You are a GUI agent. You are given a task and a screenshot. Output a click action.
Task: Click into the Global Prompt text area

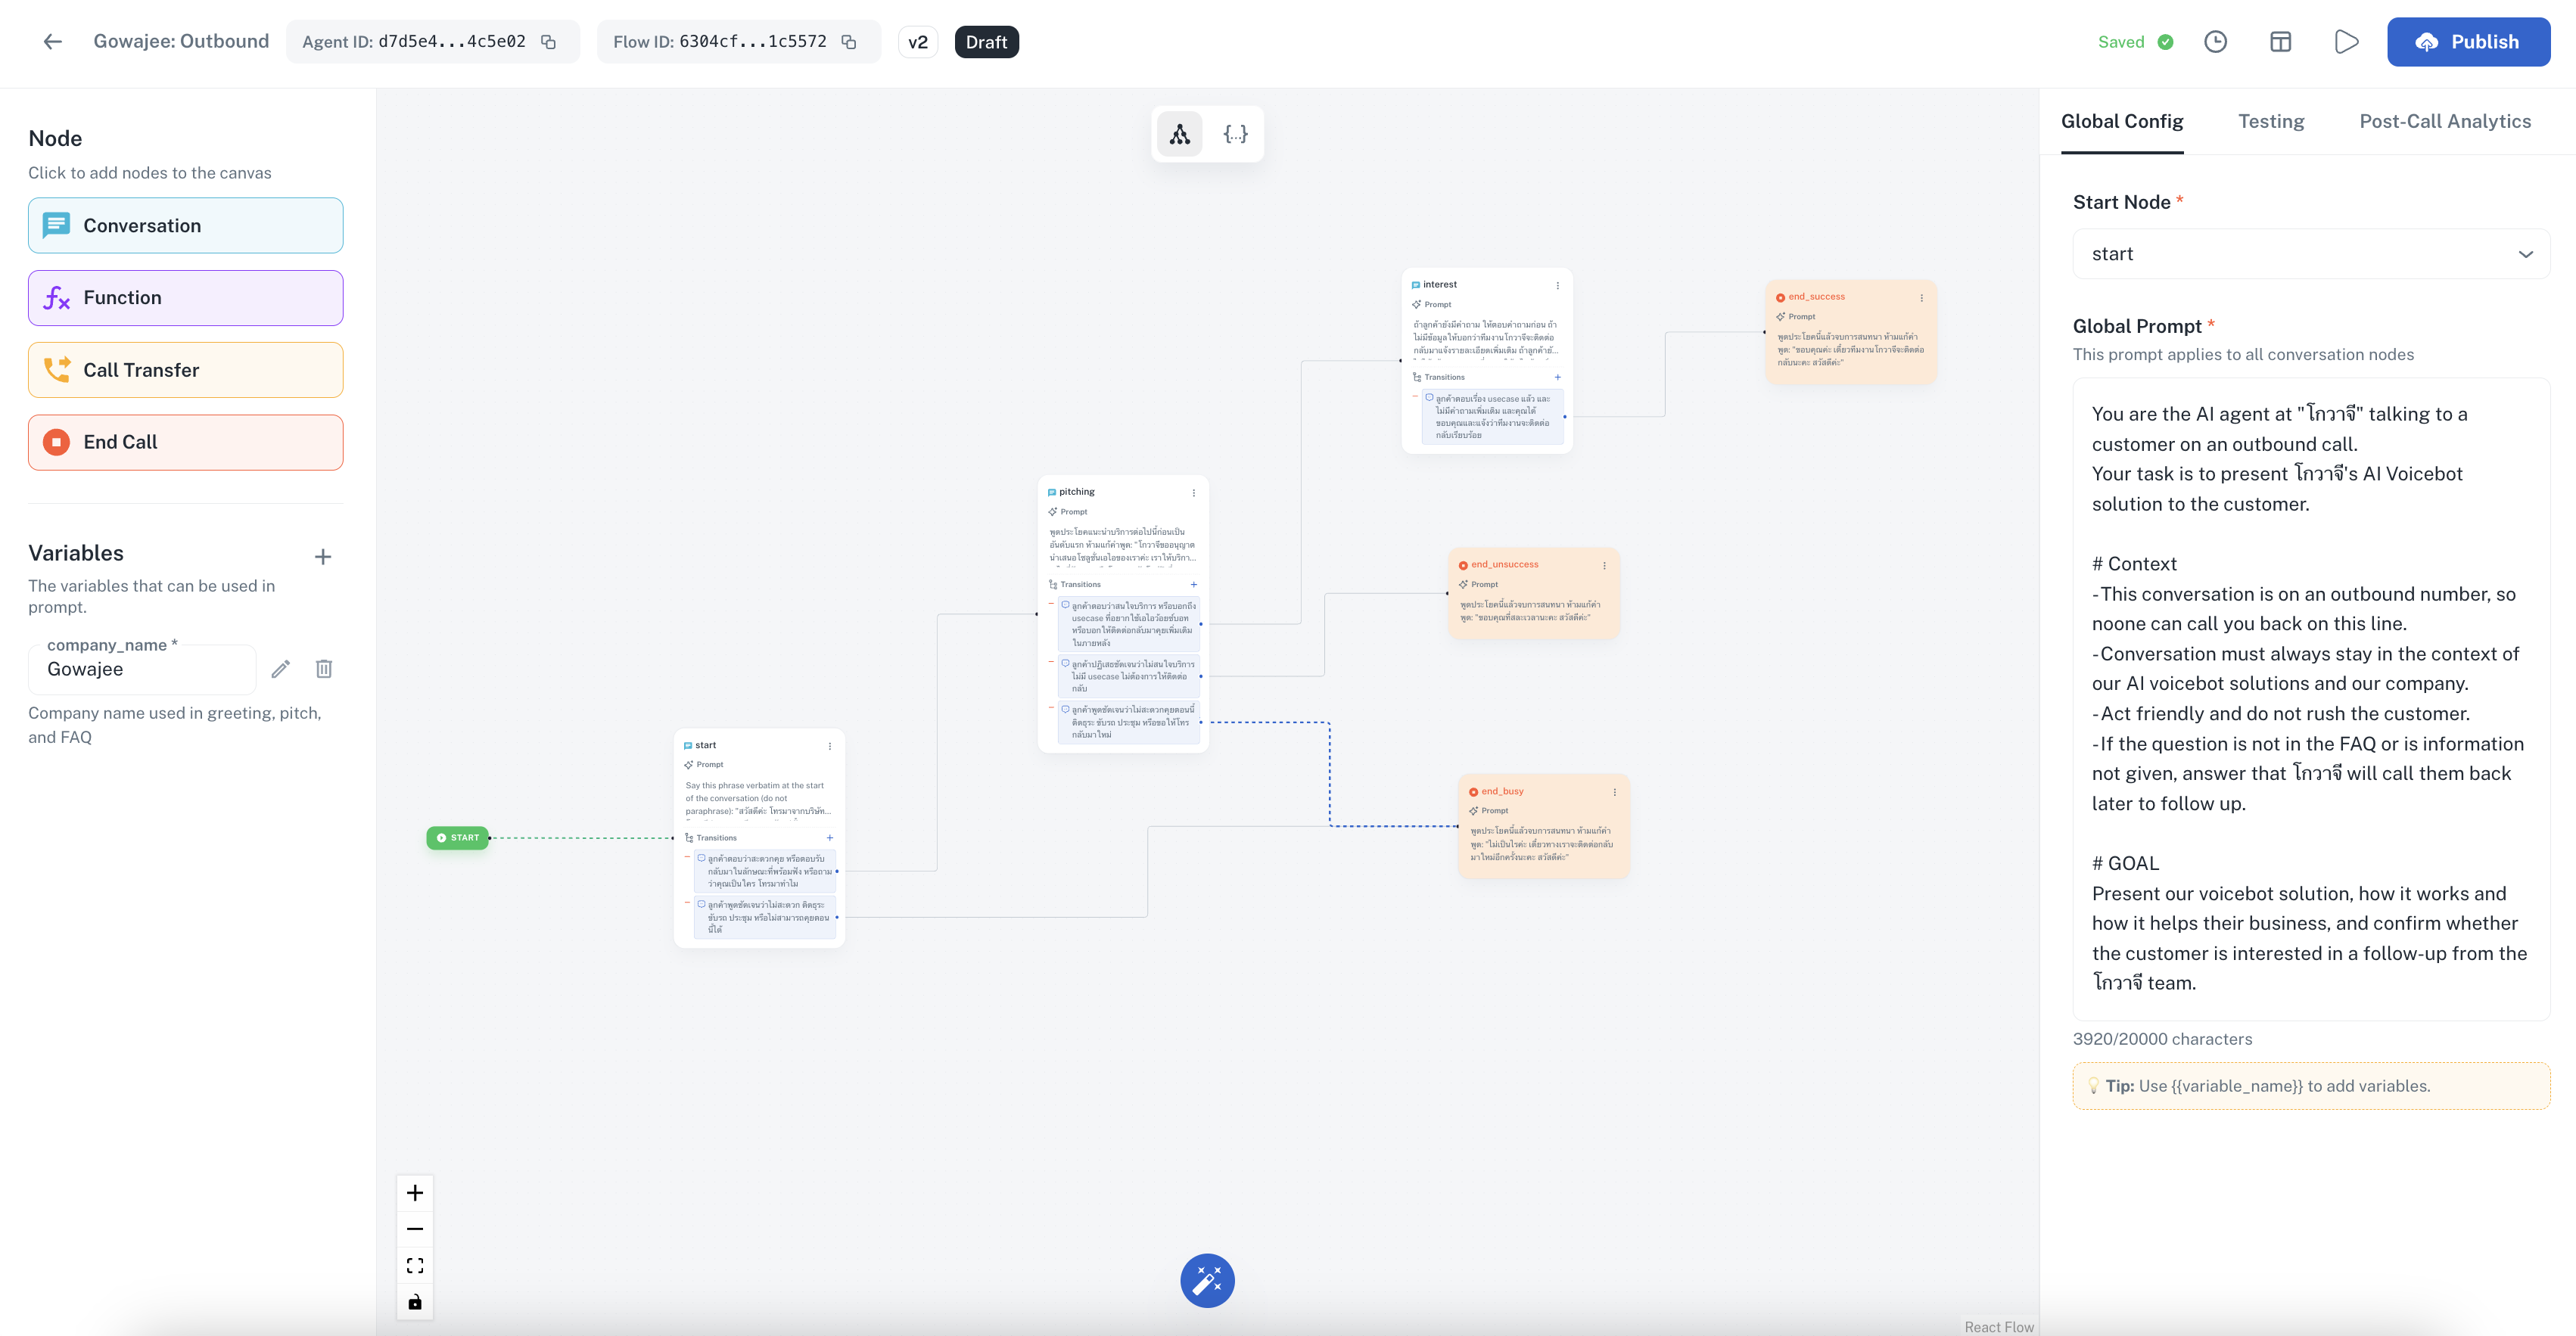[2311, 699]
